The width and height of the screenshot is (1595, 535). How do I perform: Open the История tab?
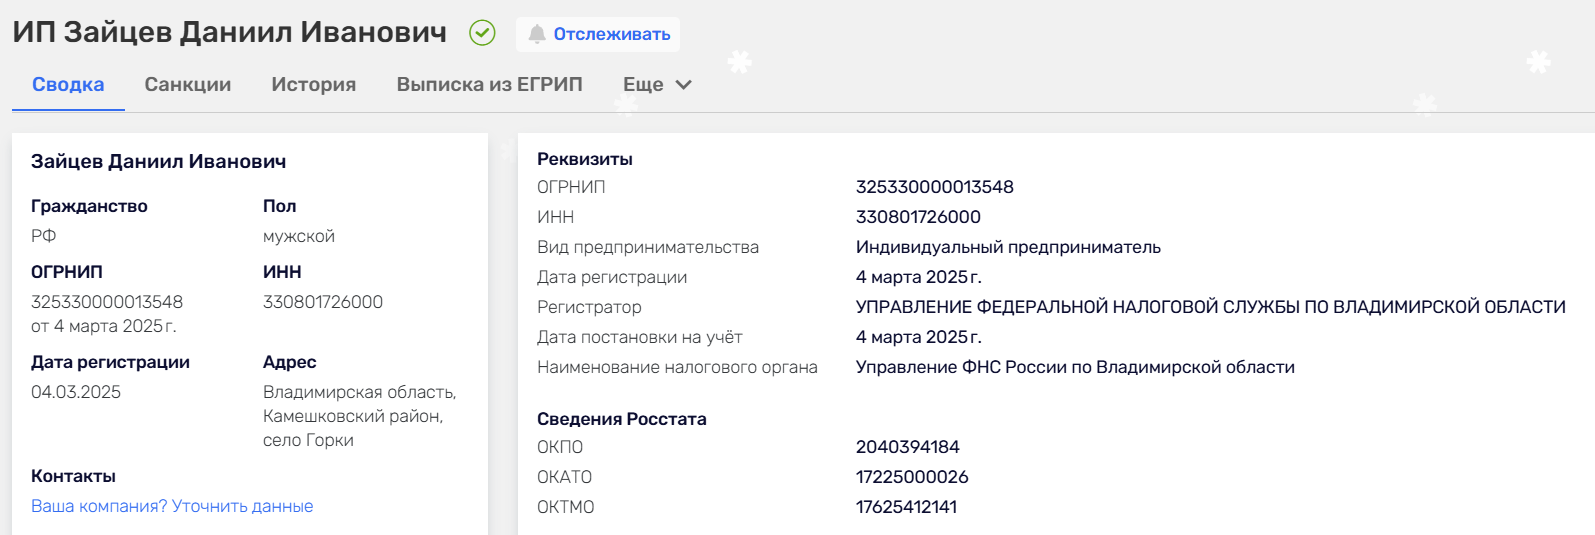pos(314,85)
